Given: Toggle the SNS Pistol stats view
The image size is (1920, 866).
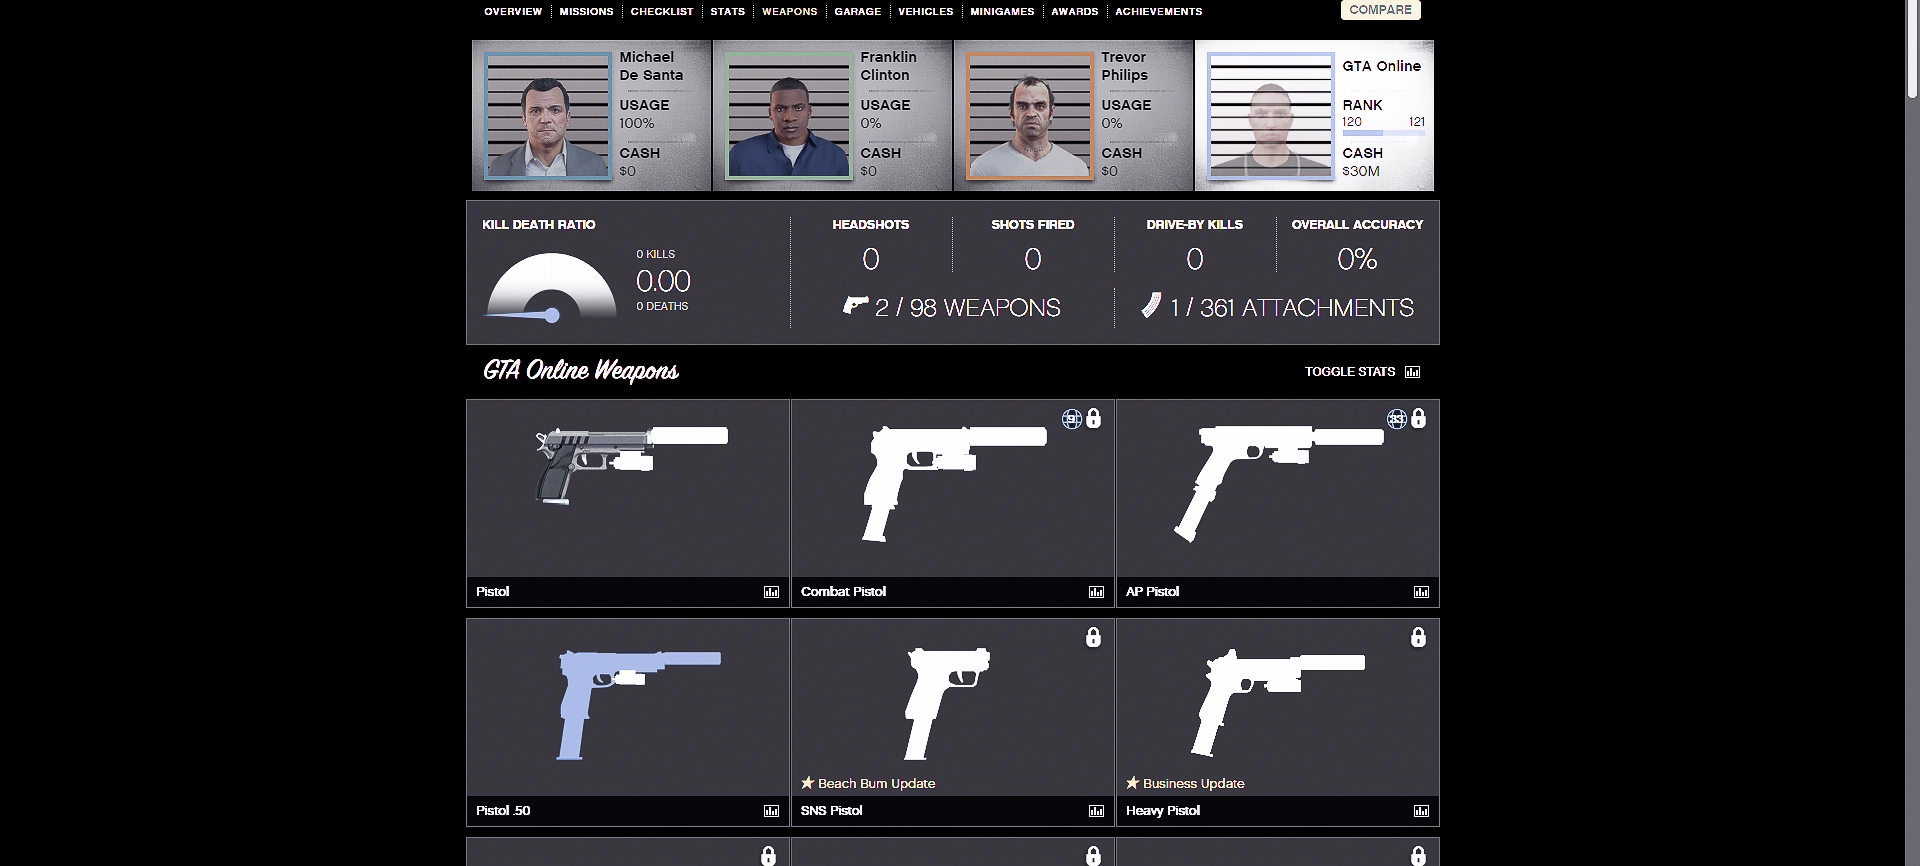Looking at the screenshot, I should 1096,811.
